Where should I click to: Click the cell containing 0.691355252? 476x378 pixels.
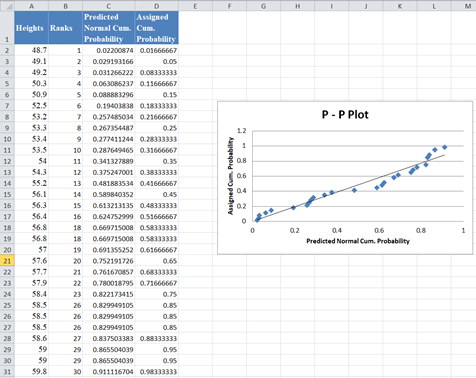coord(109,250)
